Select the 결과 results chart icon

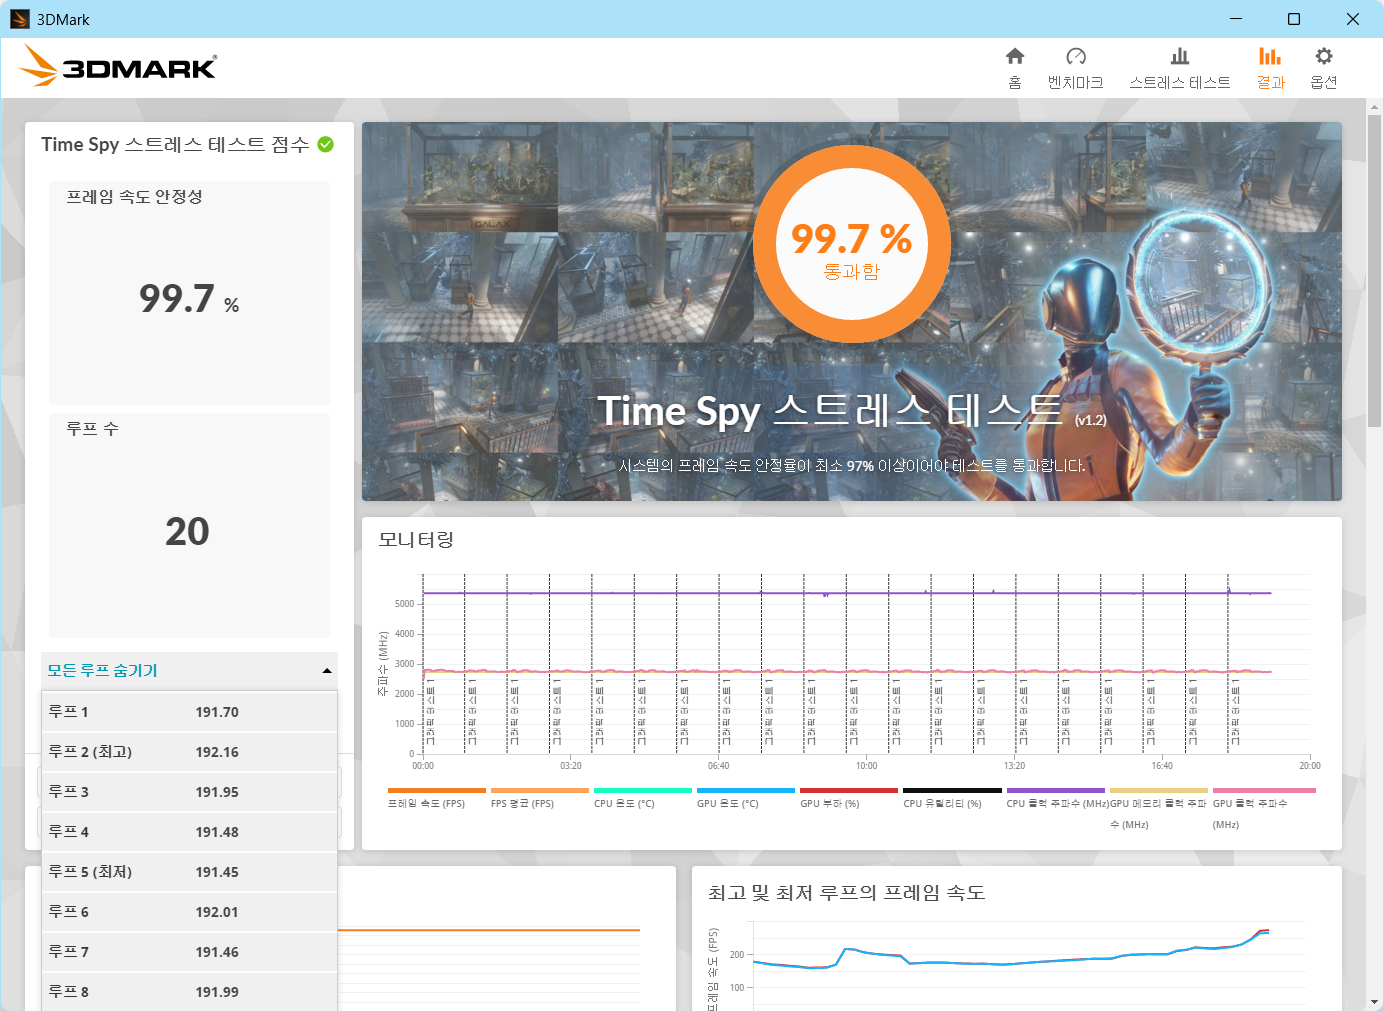pyautogui.click(x=1270, y=56)
